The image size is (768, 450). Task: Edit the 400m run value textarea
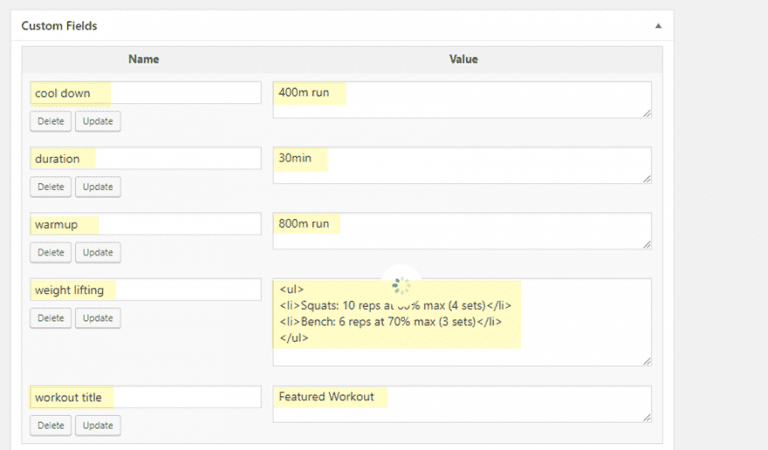point(461,99)
